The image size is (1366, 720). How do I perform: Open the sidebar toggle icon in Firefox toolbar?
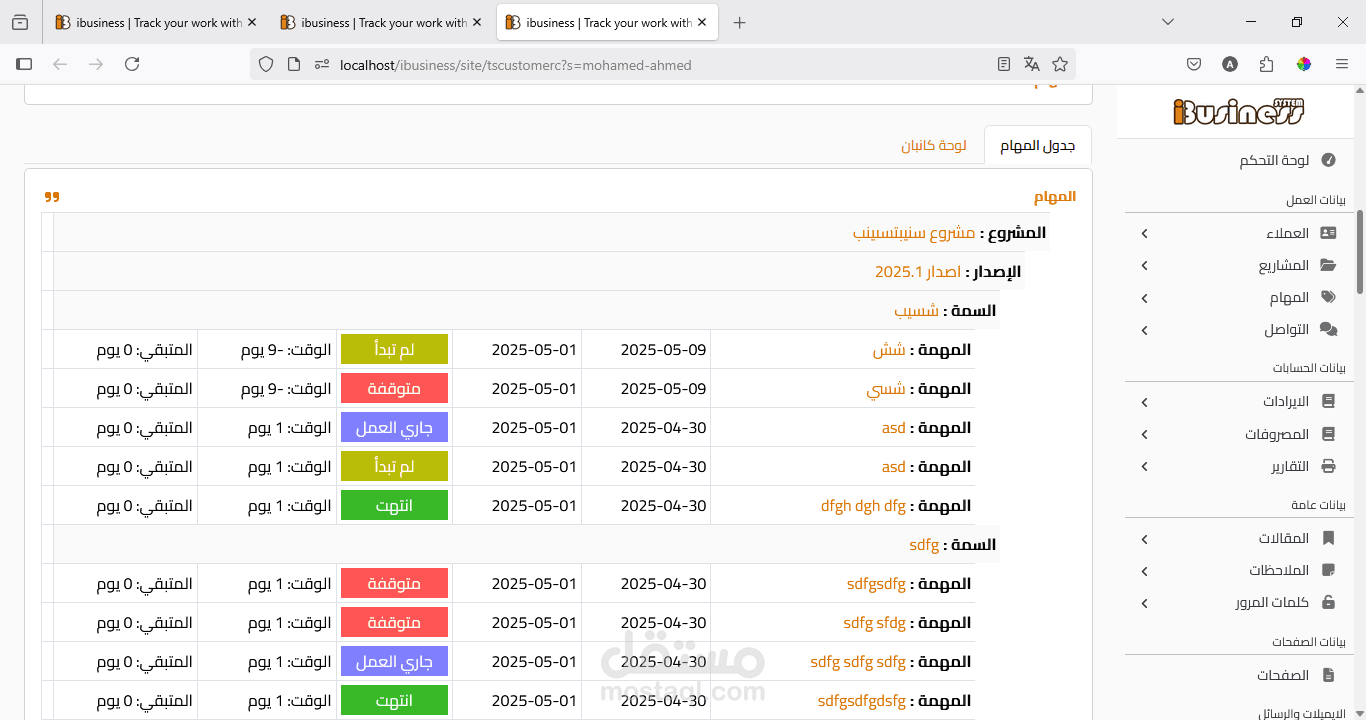24,64
